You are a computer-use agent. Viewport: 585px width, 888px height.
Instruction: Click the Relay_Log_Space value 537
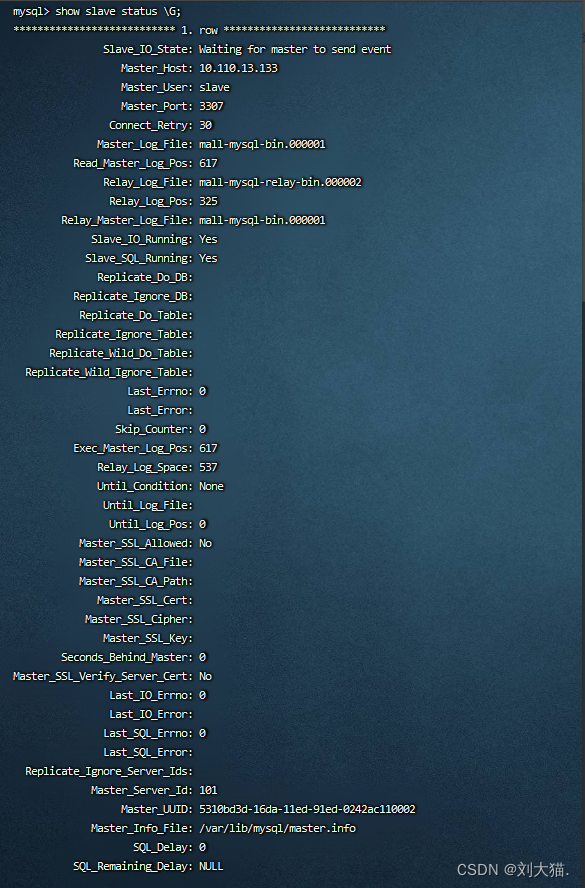[x=208, y=467]
